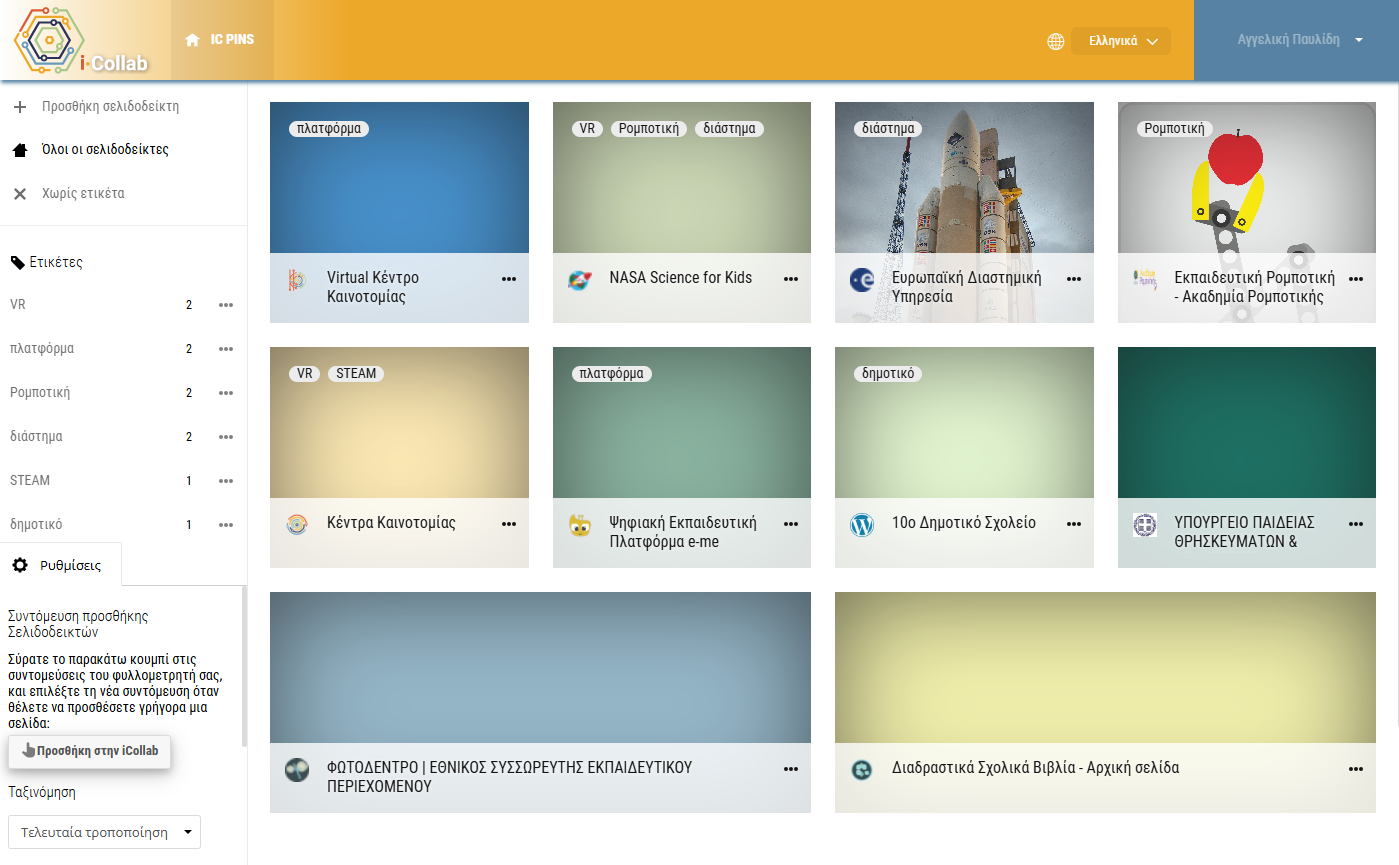Click the Προσθήκη στην iCollab button

click(89, 751)
